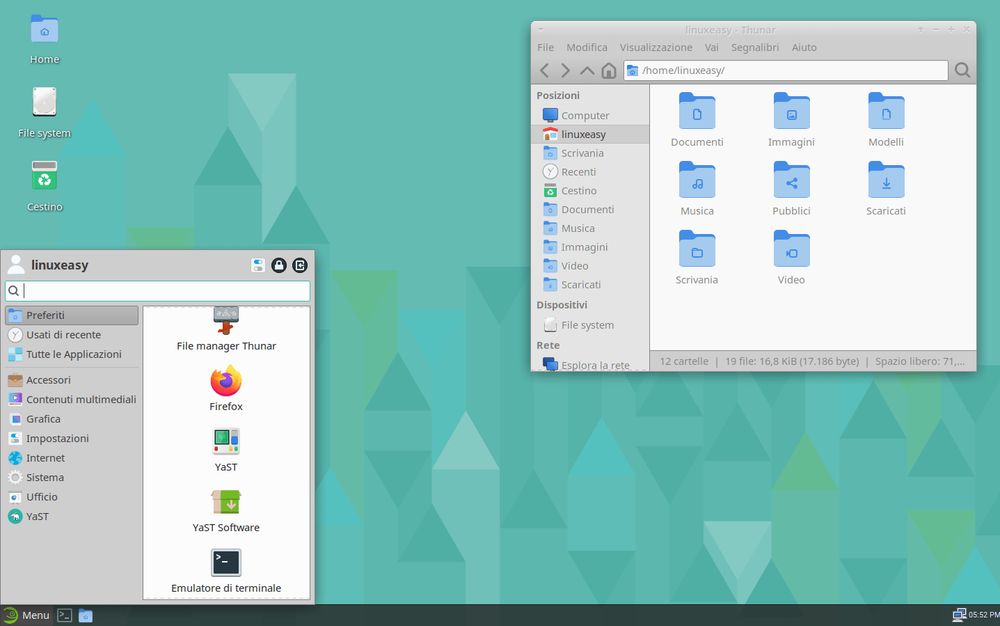Open the Modelli folder in Thunar
1000x626 pixels.
tap(886, 110)
